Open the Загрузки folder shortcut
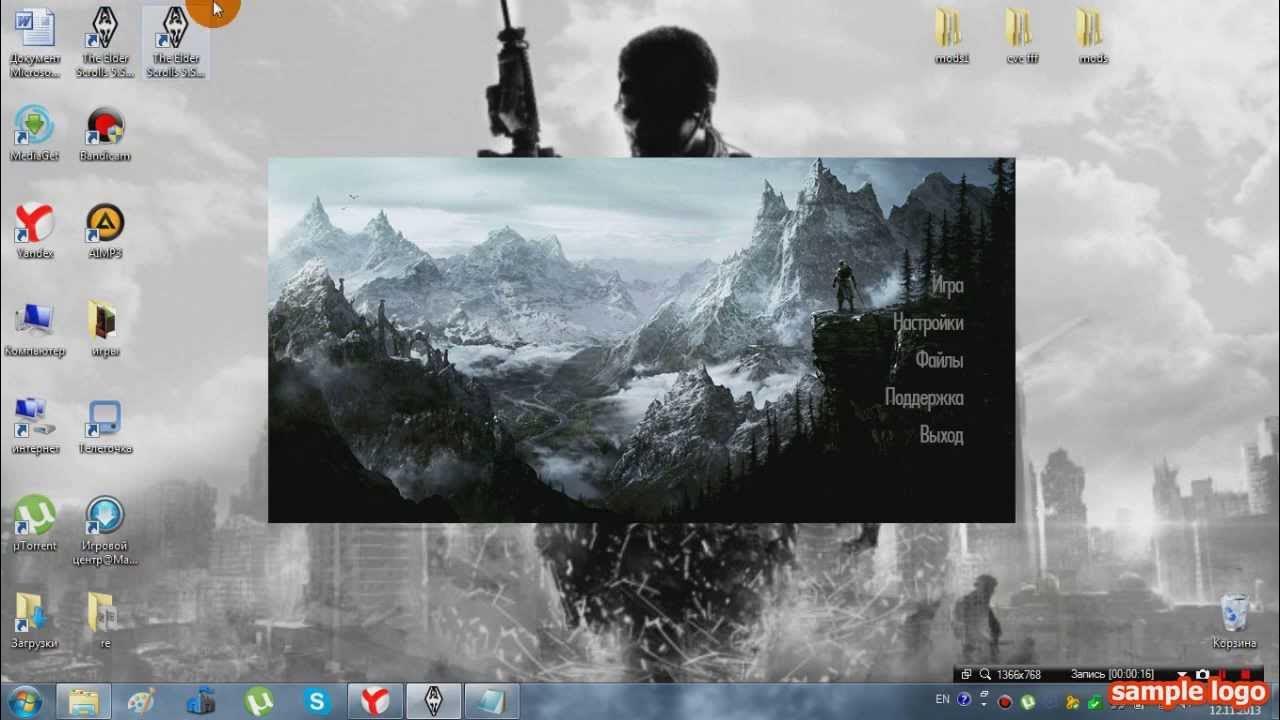This screenshot has width=1280, height=720. click(x=35, y=621)
